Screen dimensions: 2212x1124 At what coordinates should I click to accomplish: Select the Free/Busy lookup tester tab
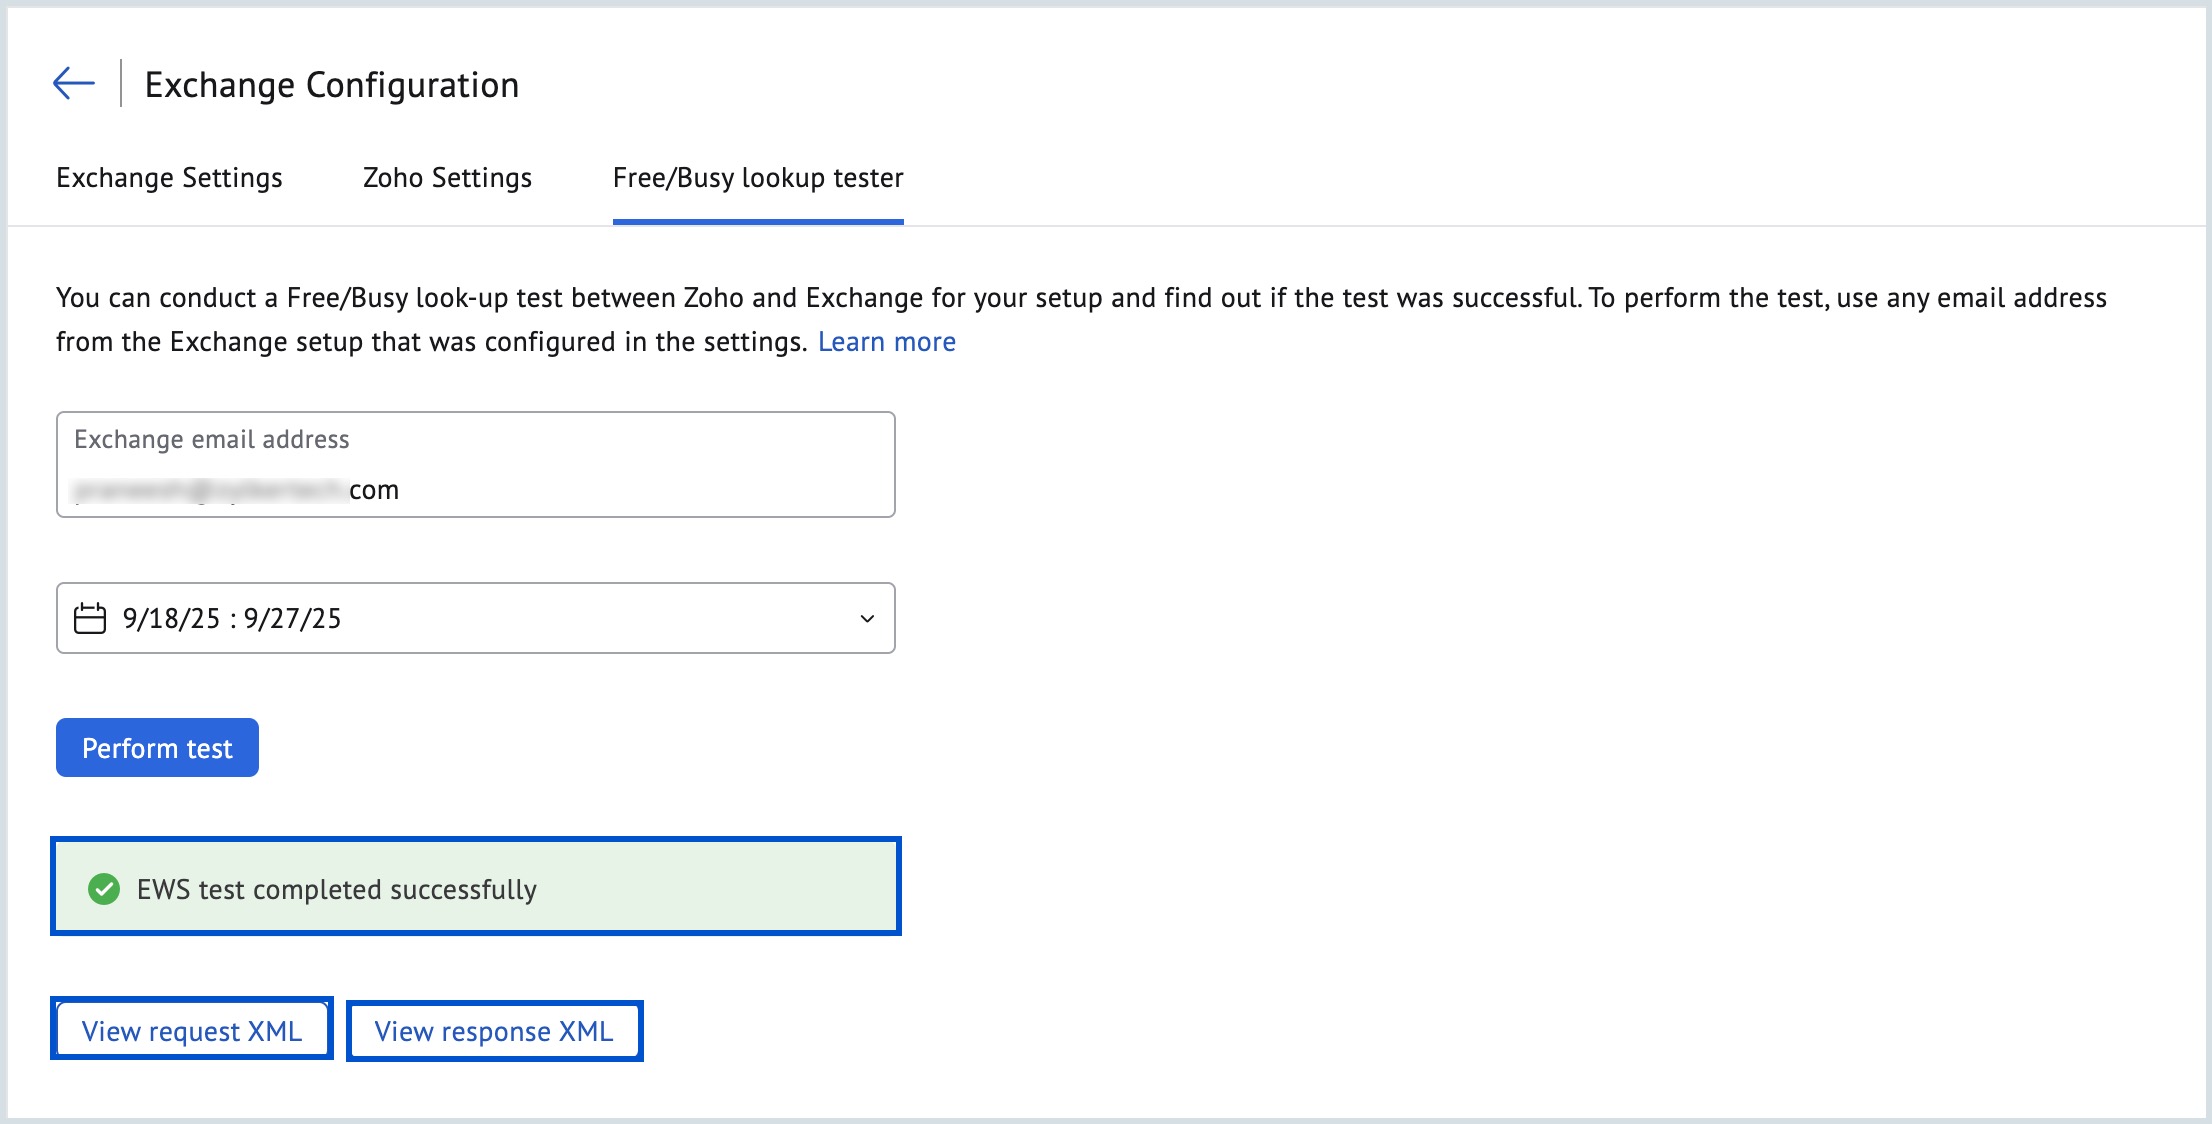tap(758, 178)
